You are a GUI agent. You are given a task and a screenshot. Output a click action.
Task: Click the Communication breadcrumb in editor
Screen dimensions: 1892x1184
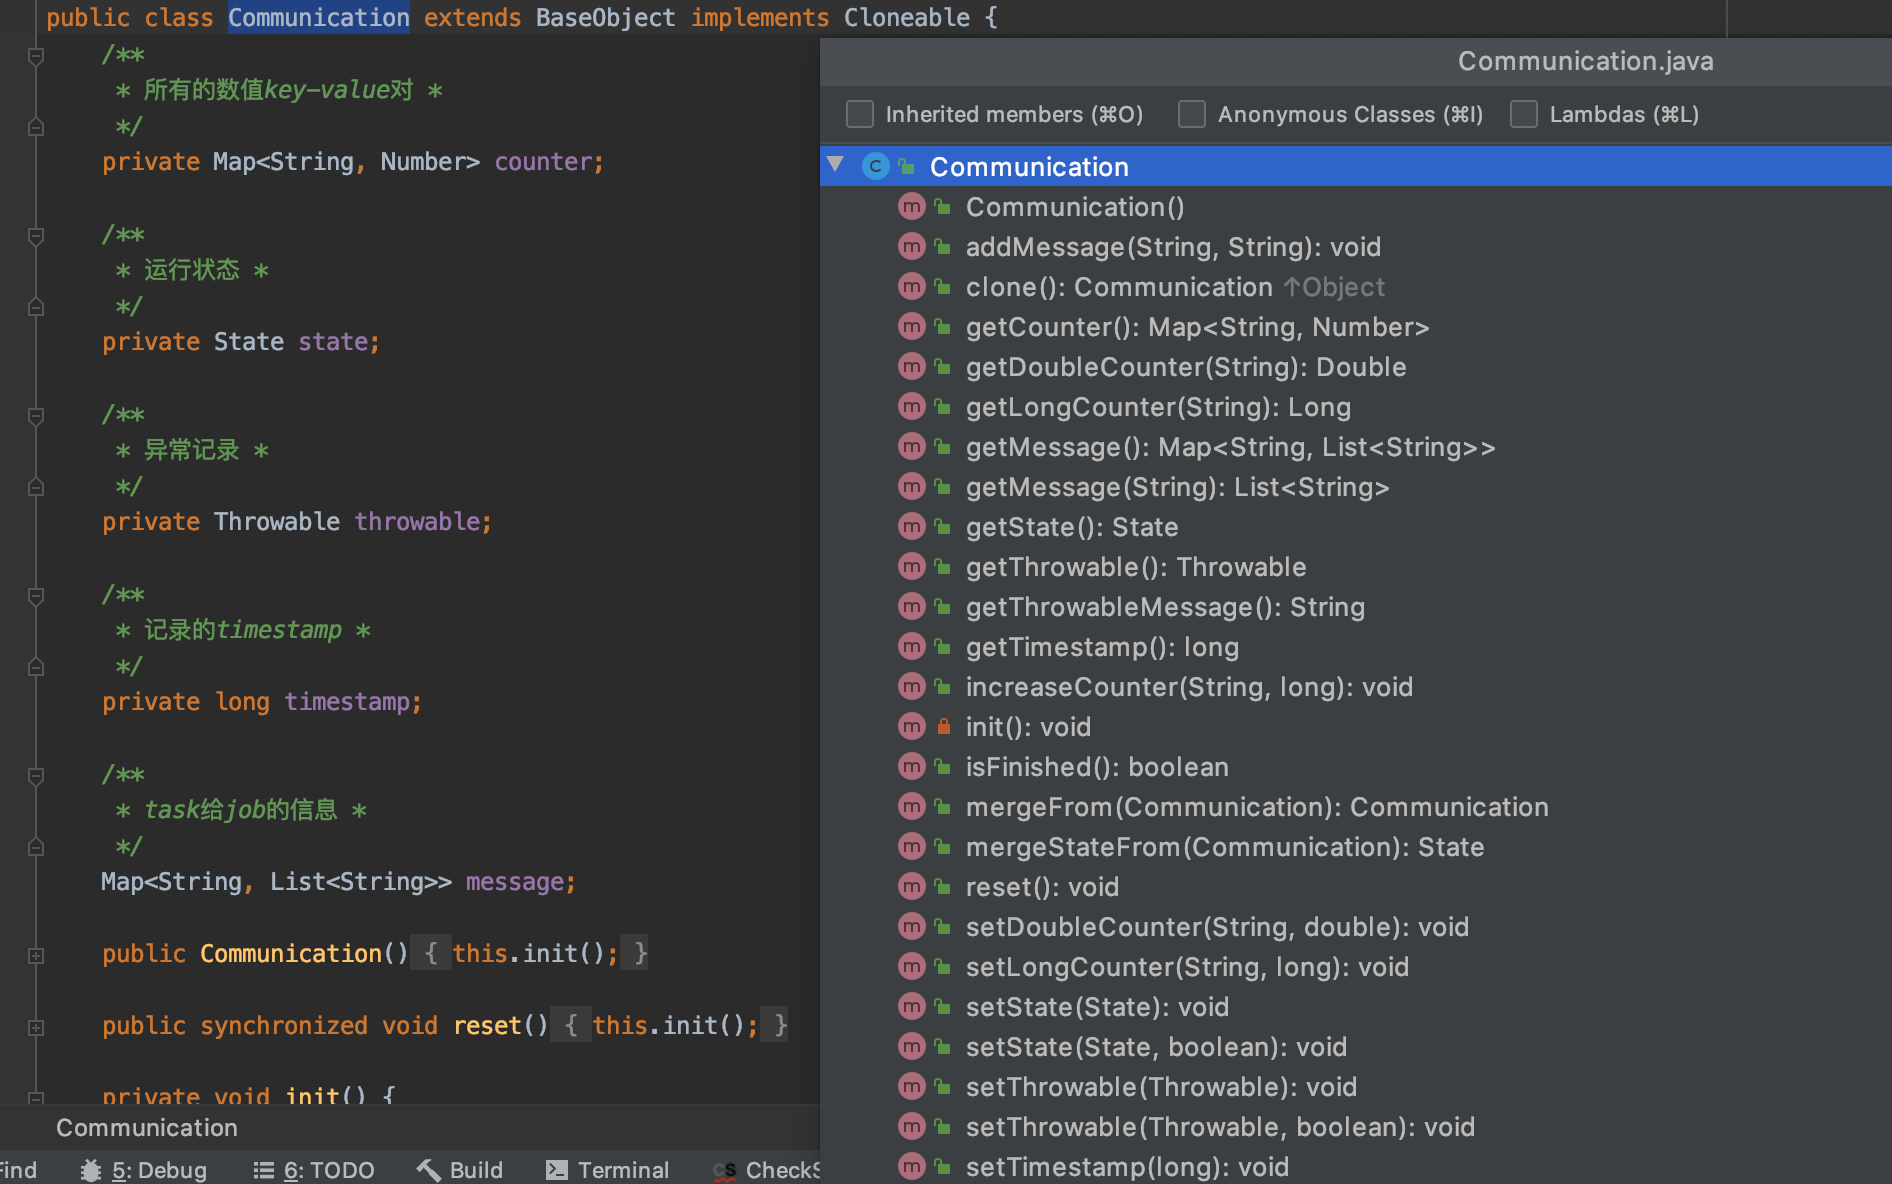tap(147, 1128)
